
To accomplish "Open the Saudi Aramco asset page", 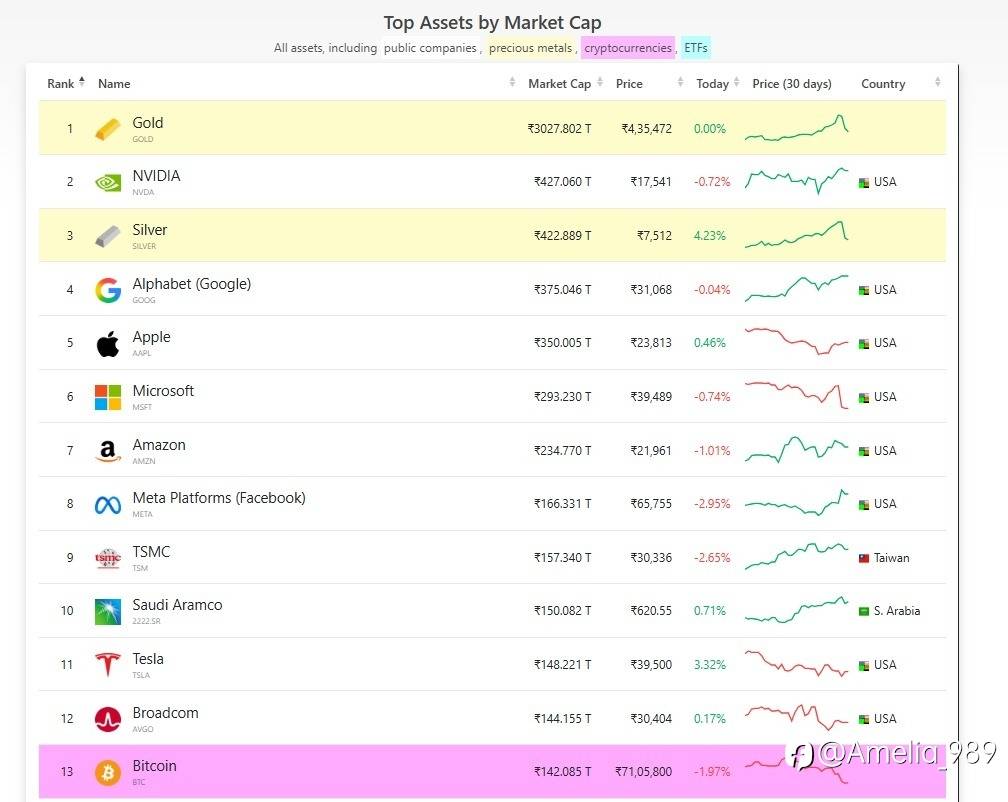I will pyautogui.click(x=177, y=605).
